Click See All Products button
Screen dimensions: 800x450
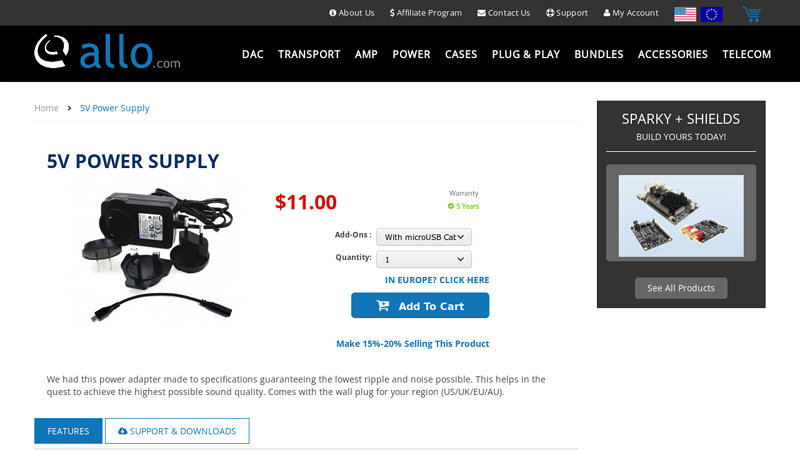tap(681, 288)
